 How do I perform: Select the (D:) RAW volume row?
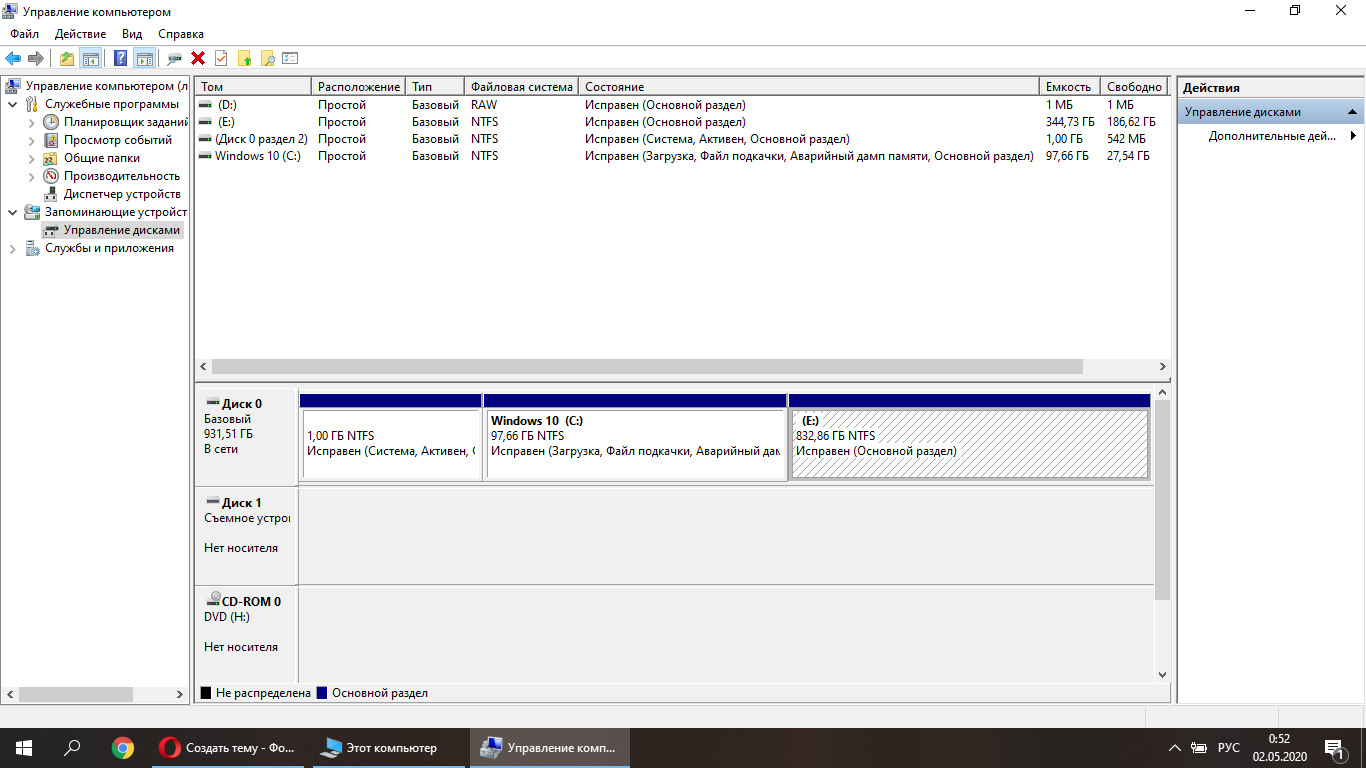point(682,105)
